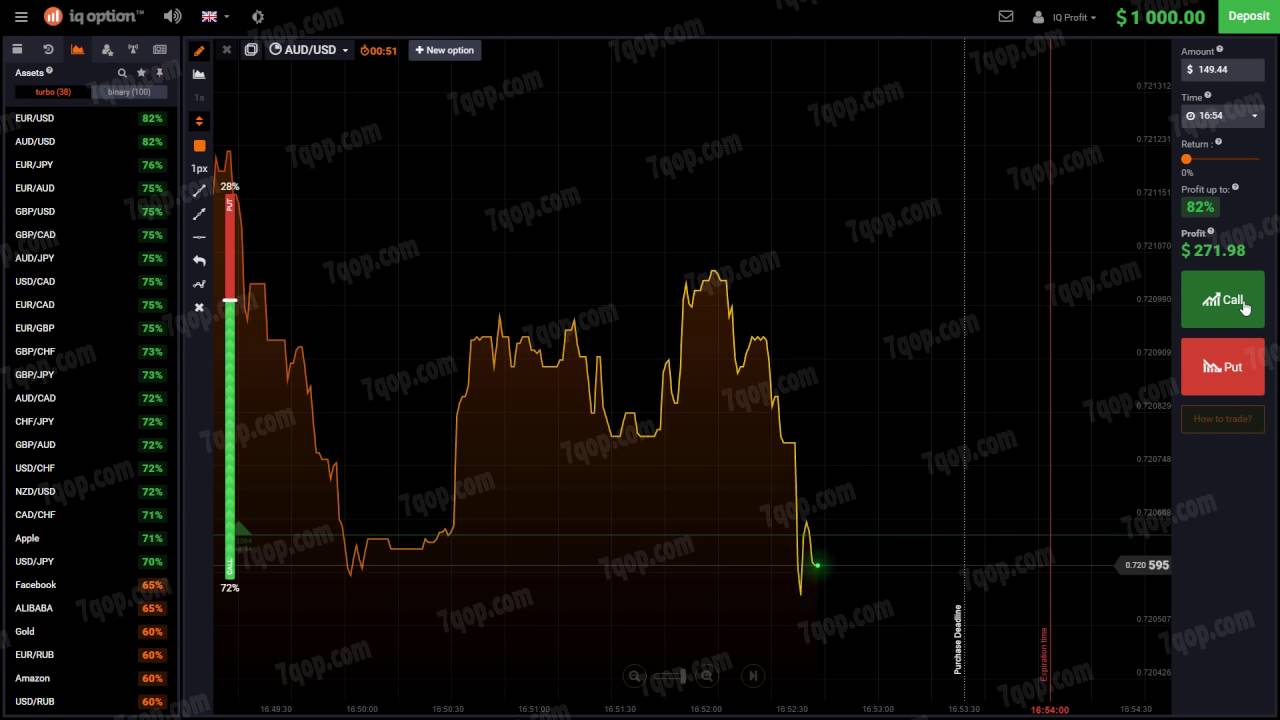Buy a Call option
This screenshot has height=720, width=1280.
(x=1222, y=299)
